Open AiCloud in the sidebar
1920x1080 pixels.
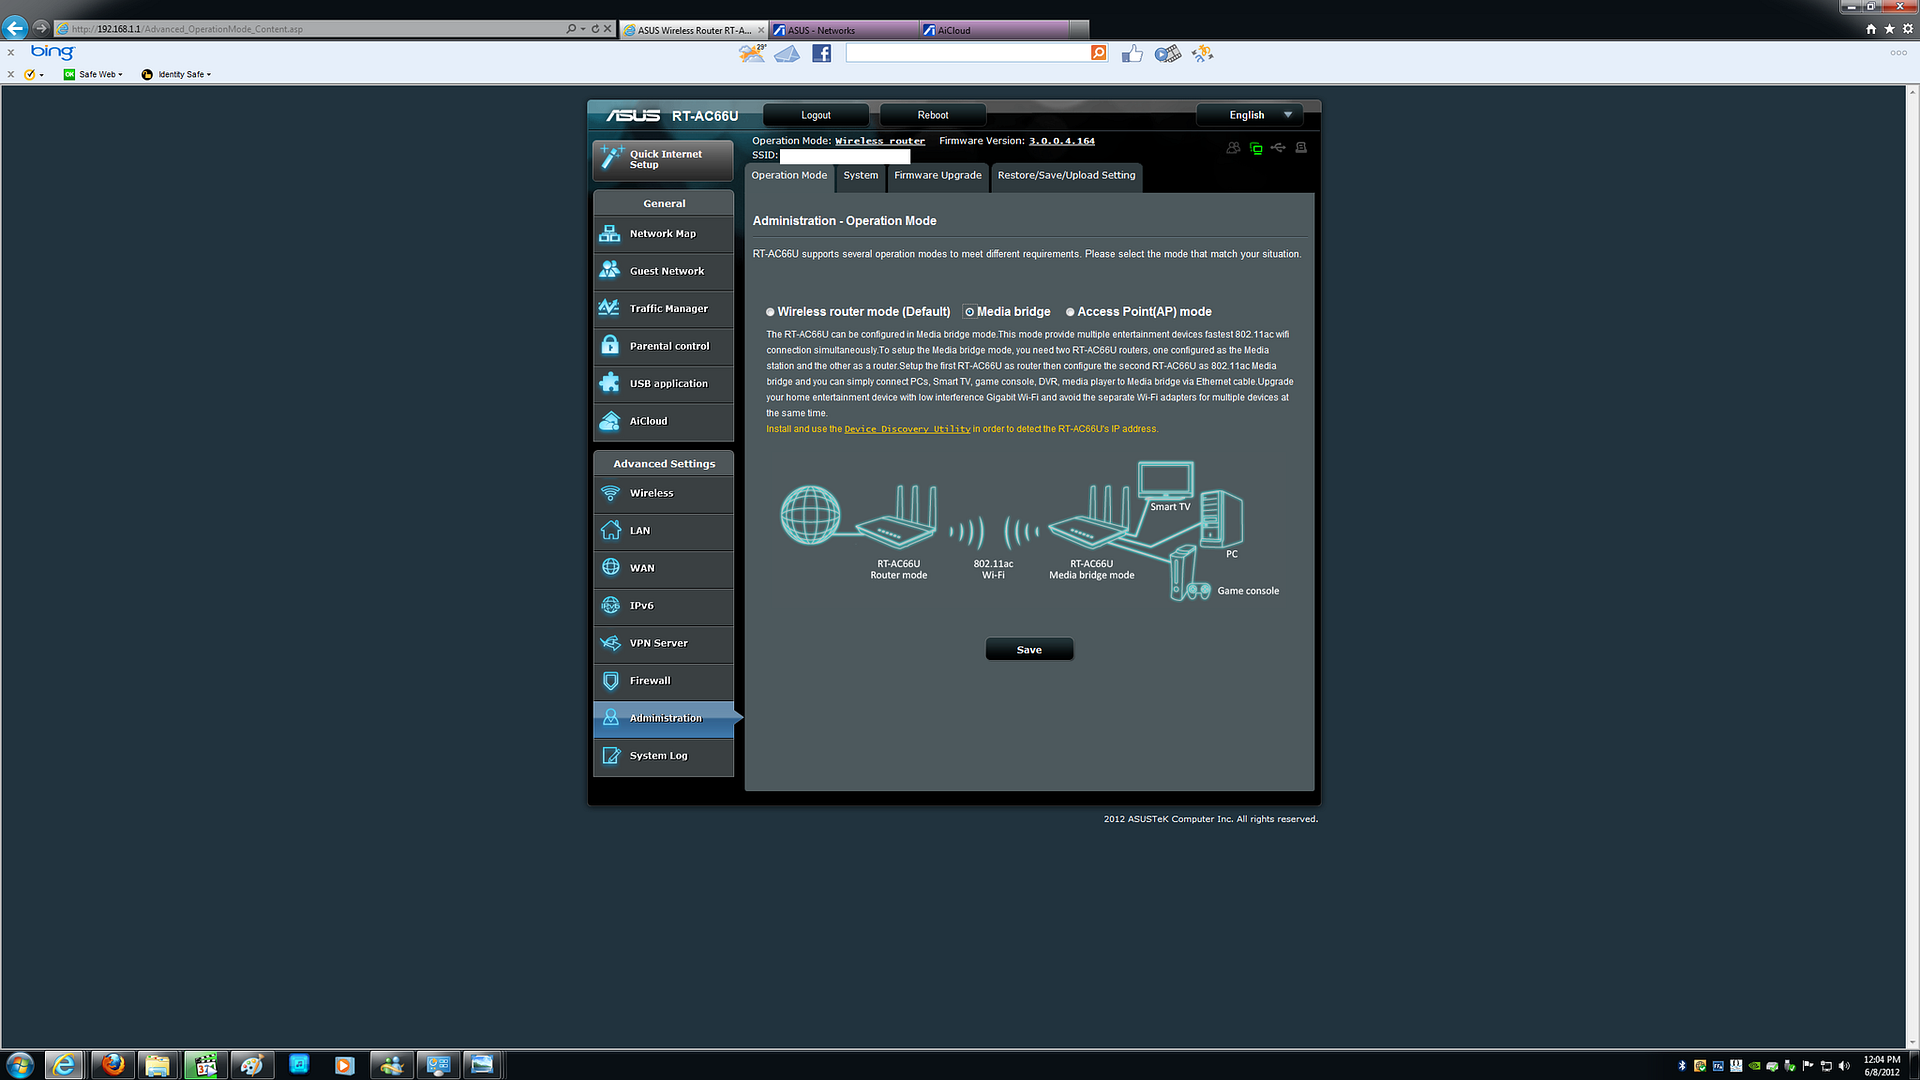663,421
